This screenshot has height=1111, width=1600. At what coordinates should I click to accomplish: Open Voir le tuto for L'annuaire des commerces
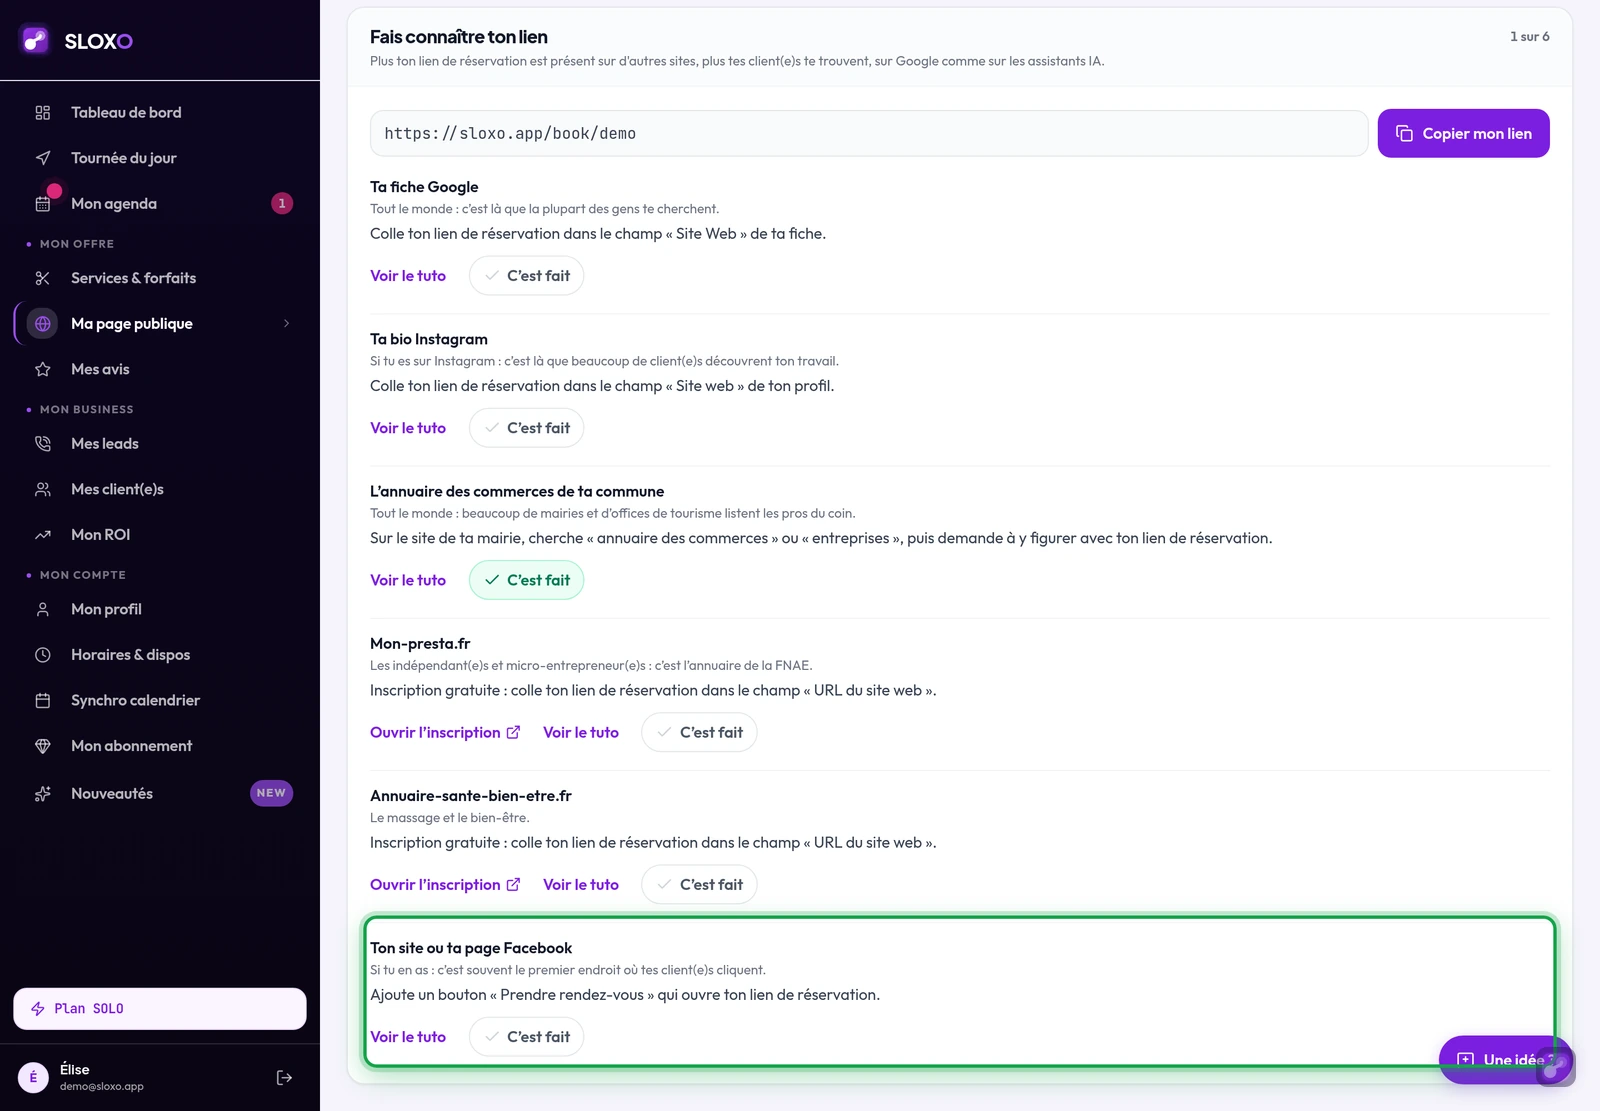[408, 580]
